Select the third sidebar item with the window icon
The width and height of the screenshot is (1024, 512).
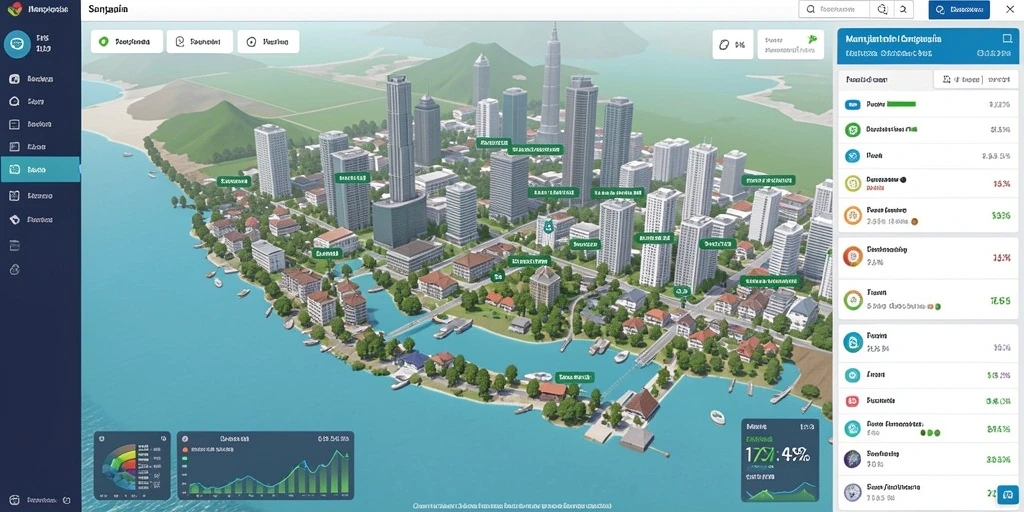(x=39, y=124)
